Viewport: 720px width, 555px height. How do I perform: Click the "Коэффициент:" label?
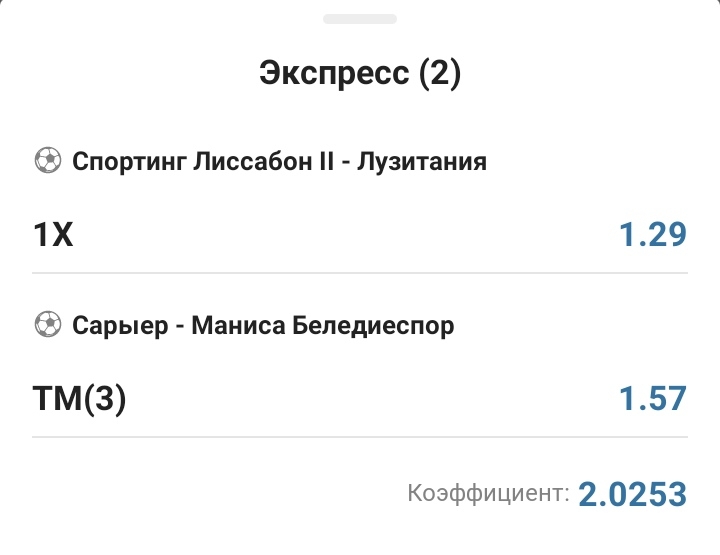[x=488, y=493]
